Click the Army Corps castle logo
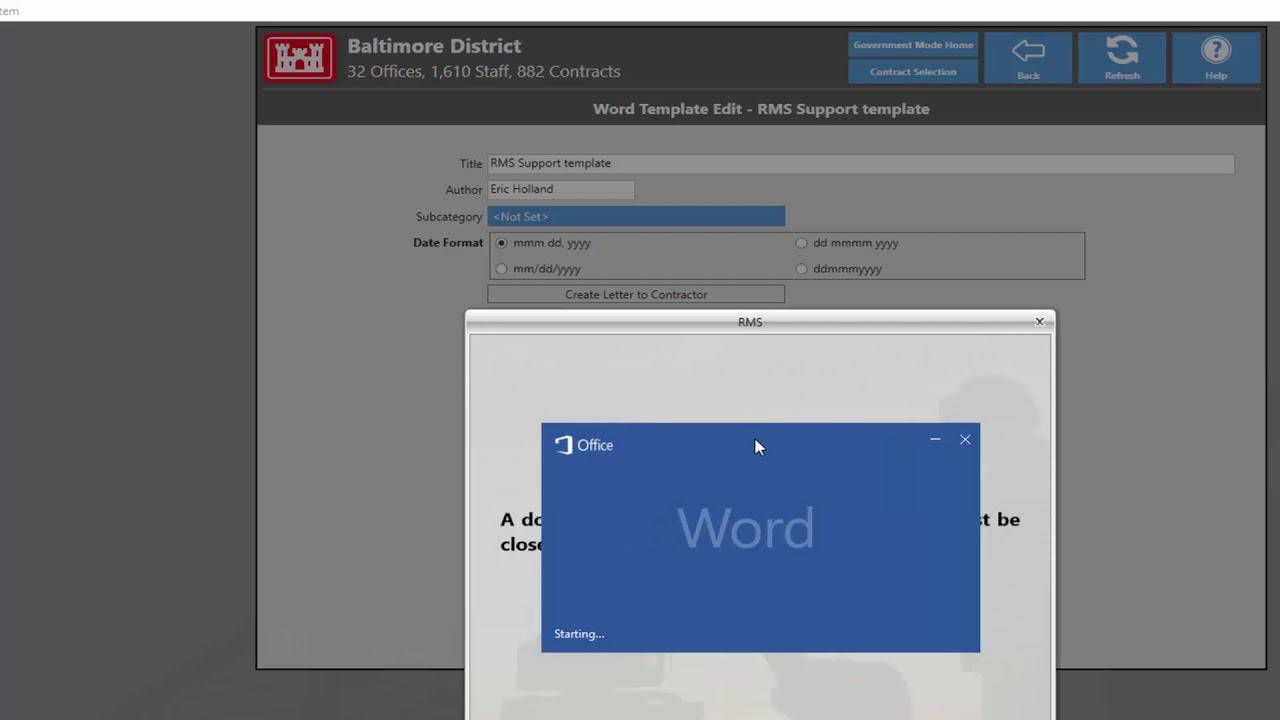 [x=300, y=58]
